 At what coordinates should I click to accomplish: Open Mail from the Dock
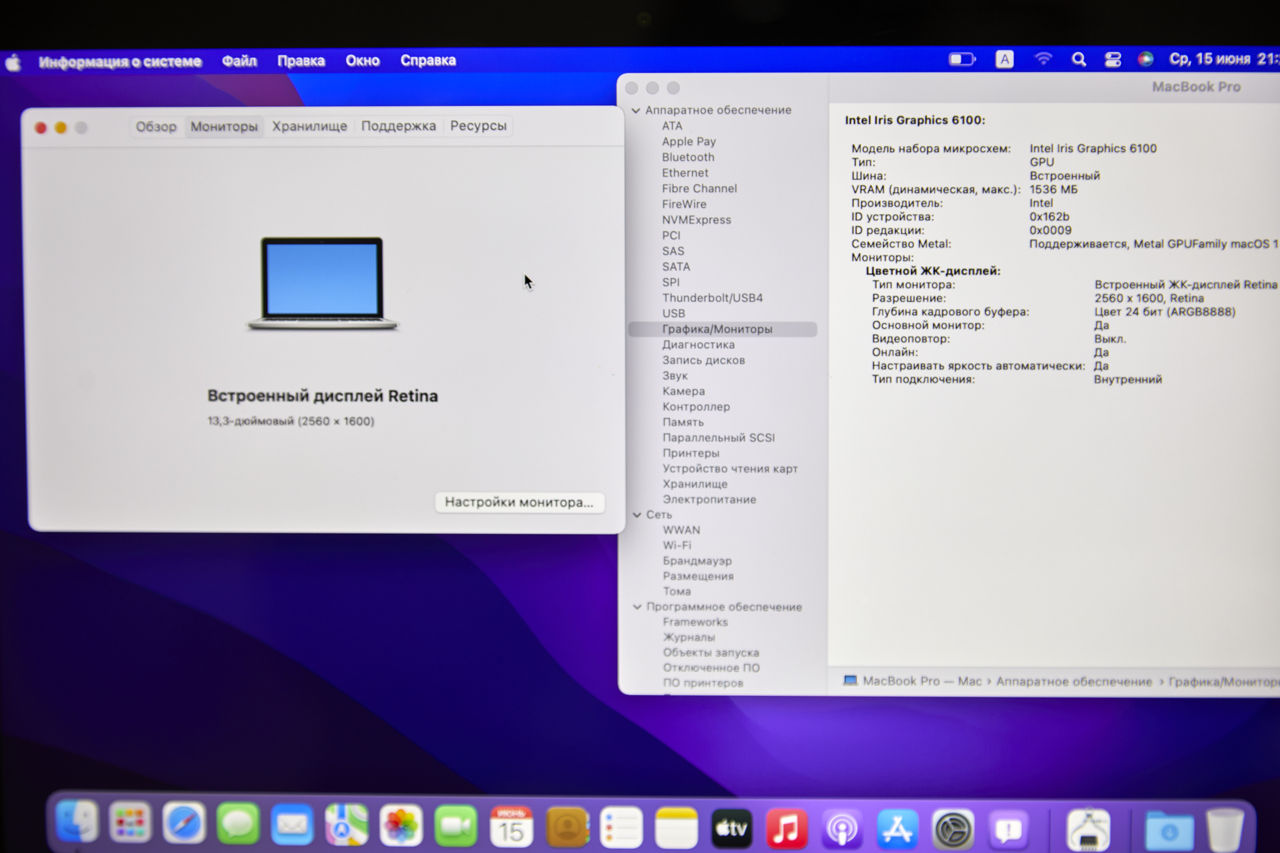click(292, 825)
